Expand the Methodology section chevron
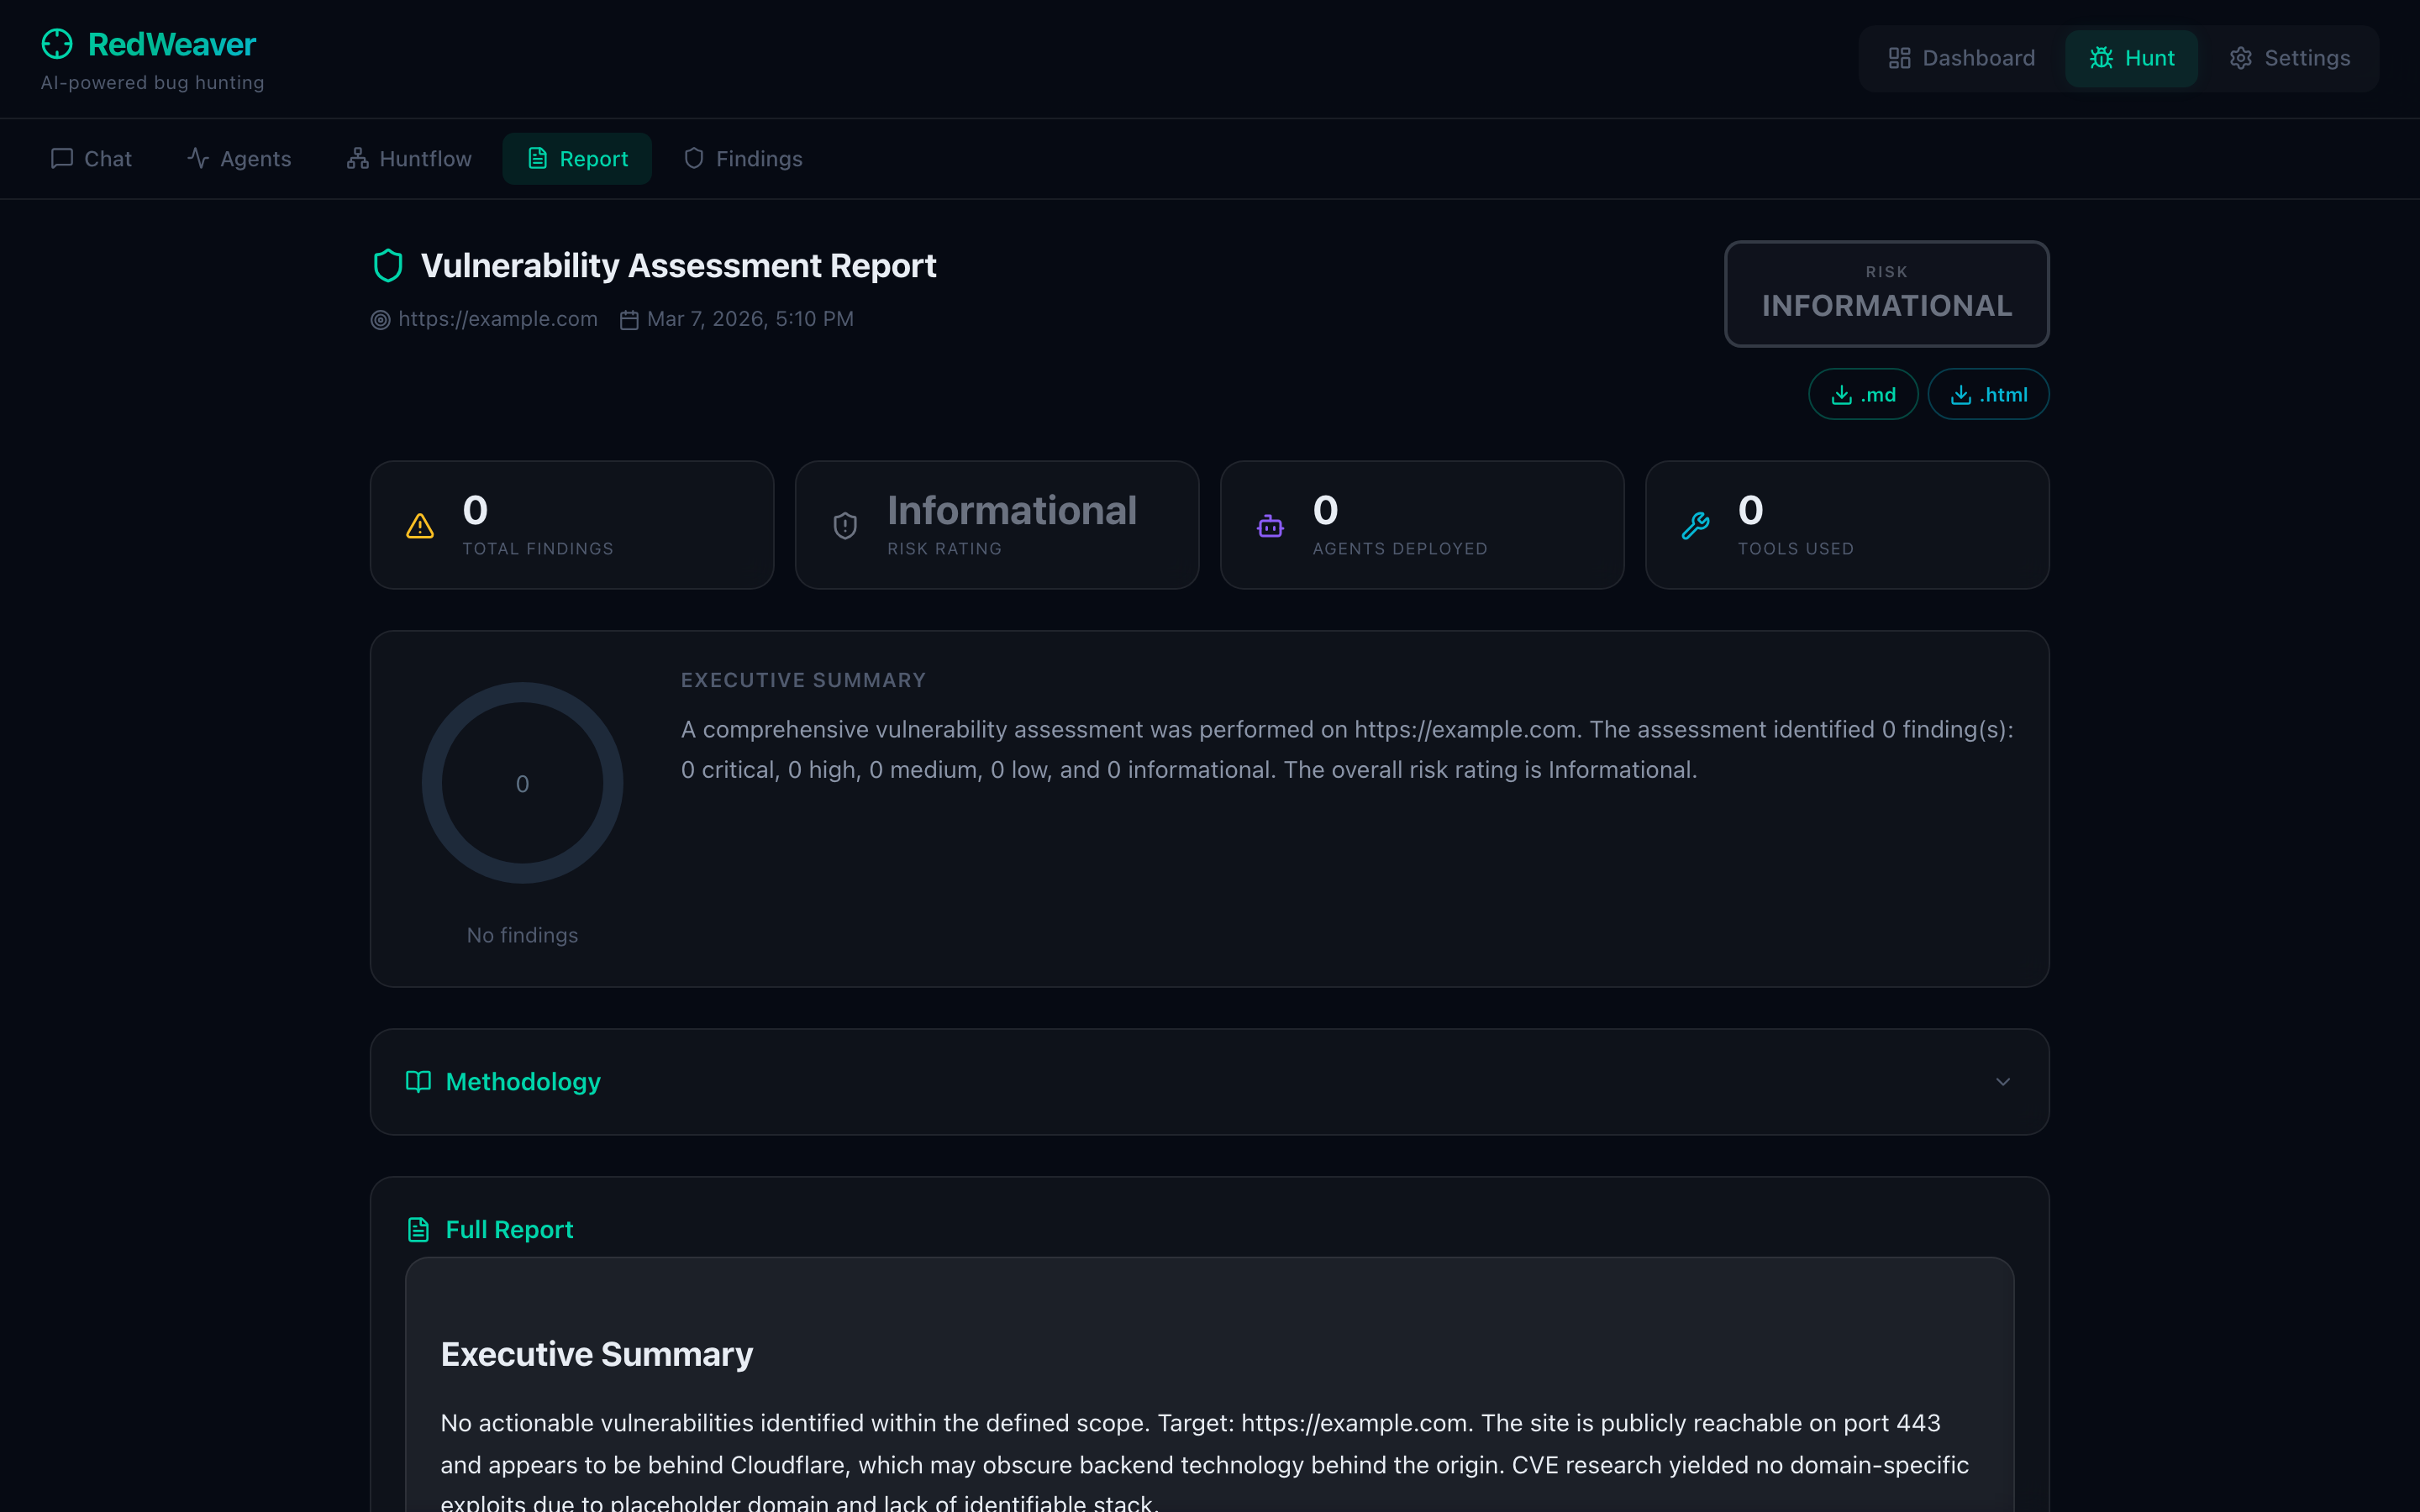 [x=2002, y=1082]
